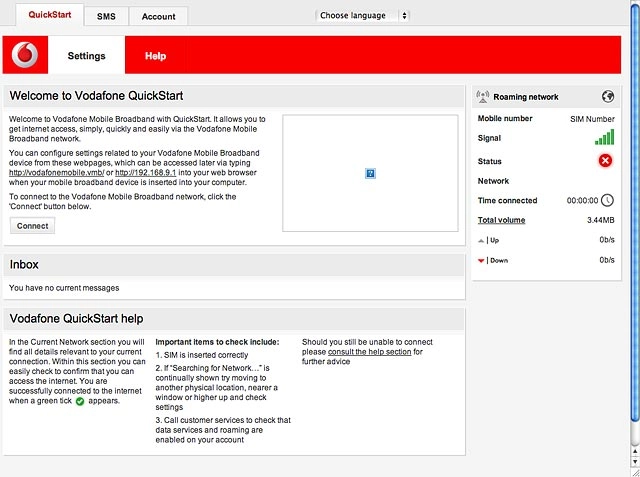Click the Welcome to Vodafone QuickStart heading
Screen dimensions: 640x477
[96, 95]
